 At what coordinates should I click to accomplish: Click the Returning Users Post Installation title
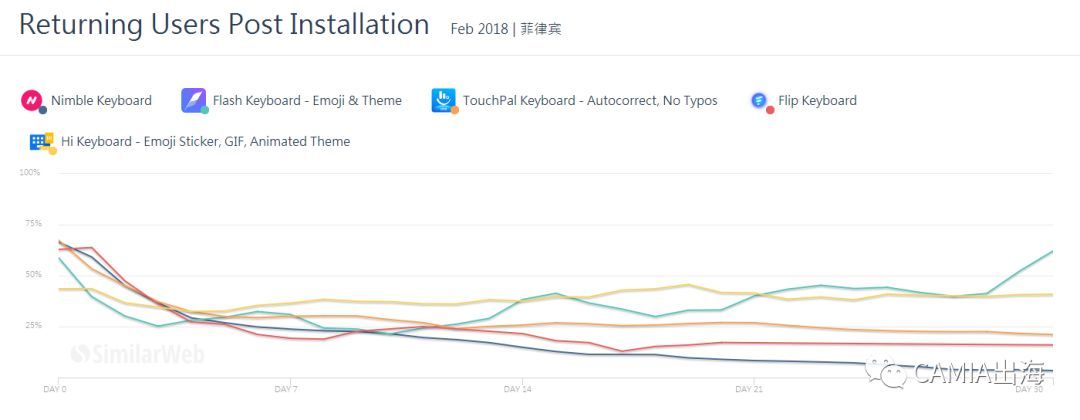224,25
